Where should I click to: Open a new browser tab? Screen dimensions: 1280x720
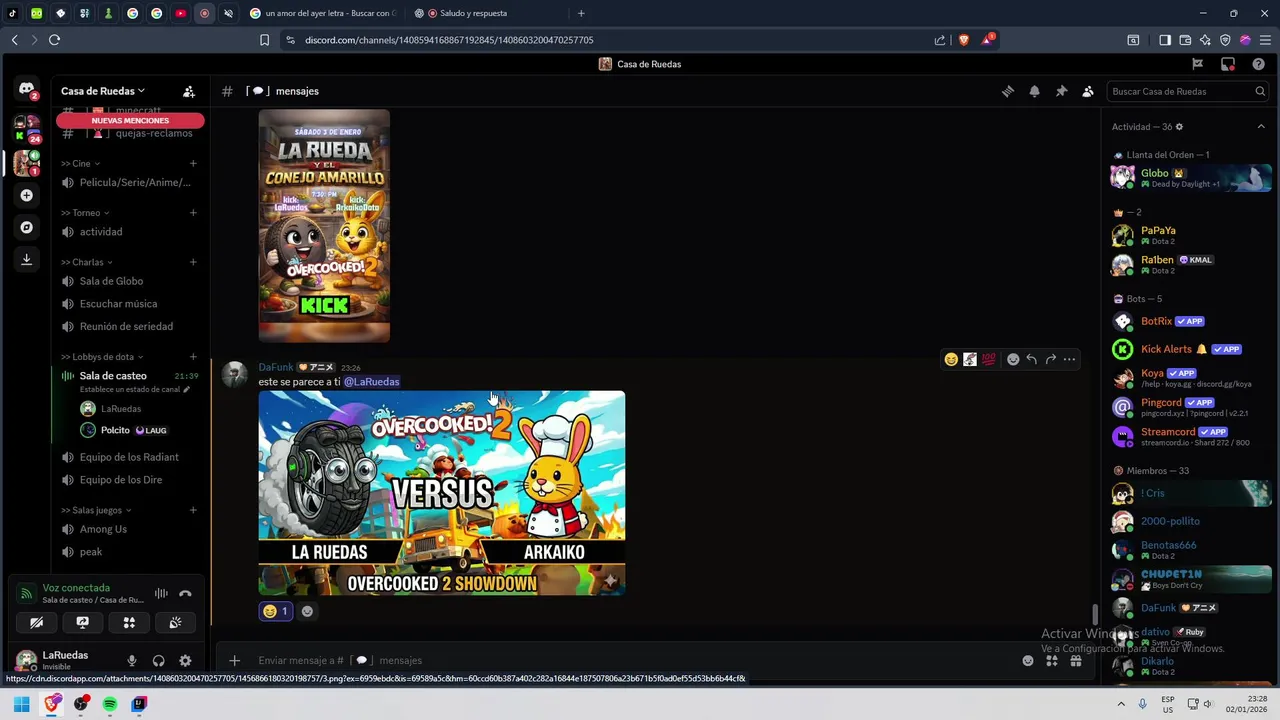[581, 13]
